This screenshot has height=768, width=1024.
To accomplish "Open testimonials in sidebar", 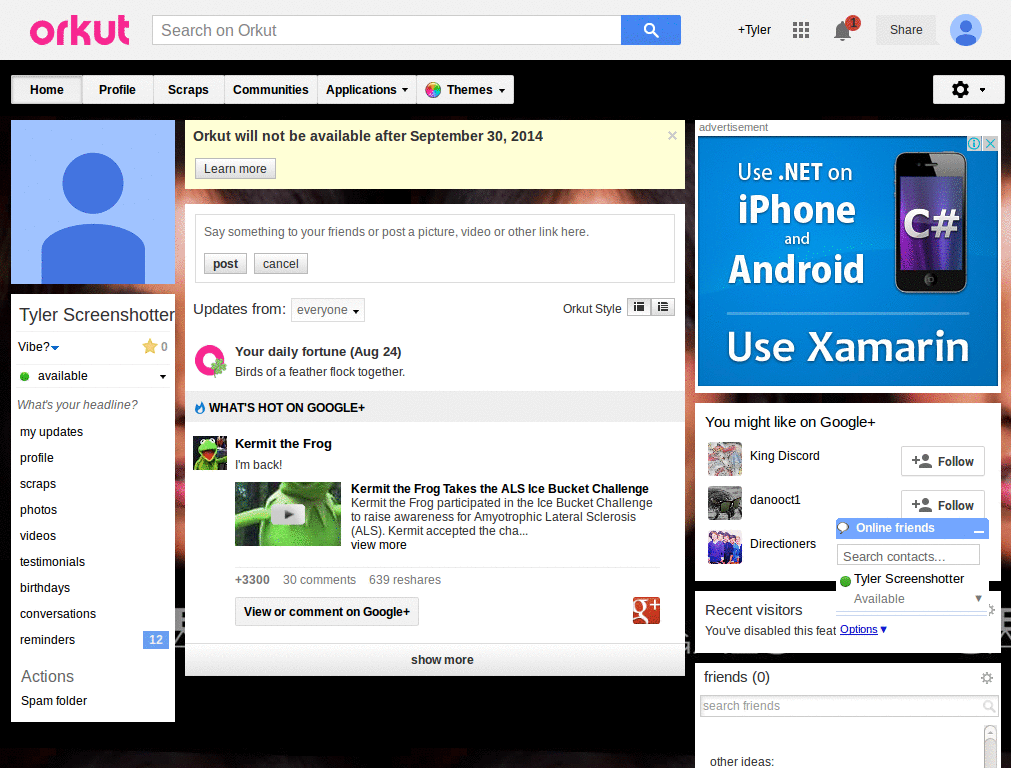I will (x=52, y=562).
